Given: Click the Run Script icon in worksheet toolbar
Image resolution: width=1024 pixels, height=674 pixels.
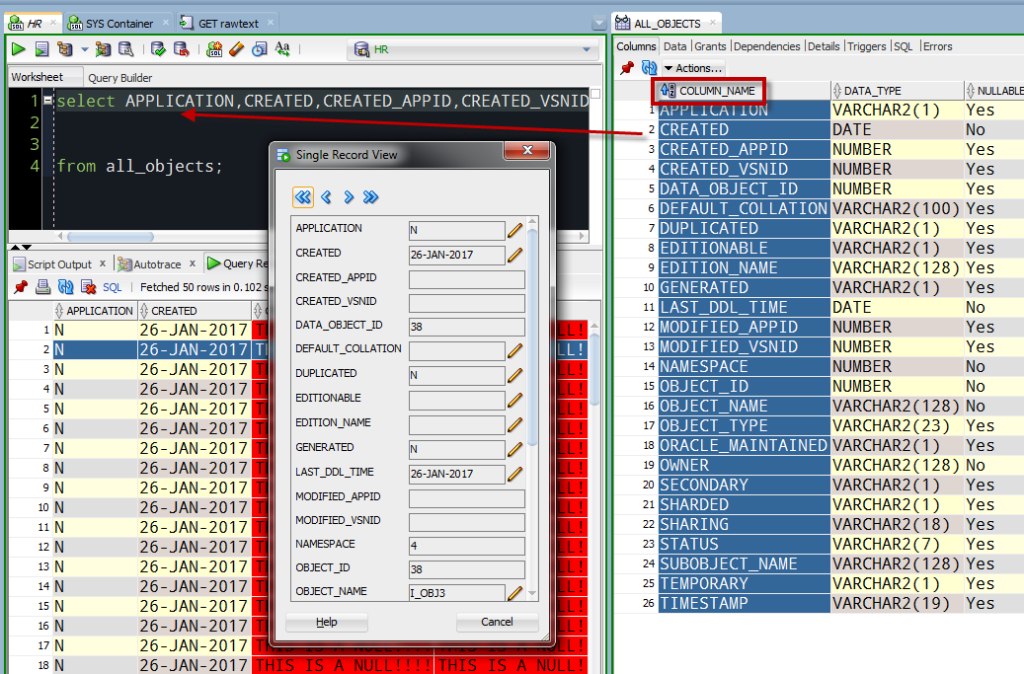Looking at the screenshot, I should [41, 49].
